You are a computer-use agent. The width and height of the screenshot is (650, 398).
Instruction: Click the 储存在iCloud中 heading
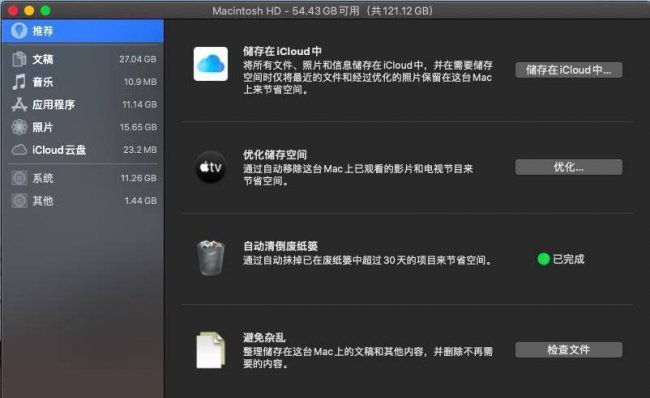click(282, 51)
